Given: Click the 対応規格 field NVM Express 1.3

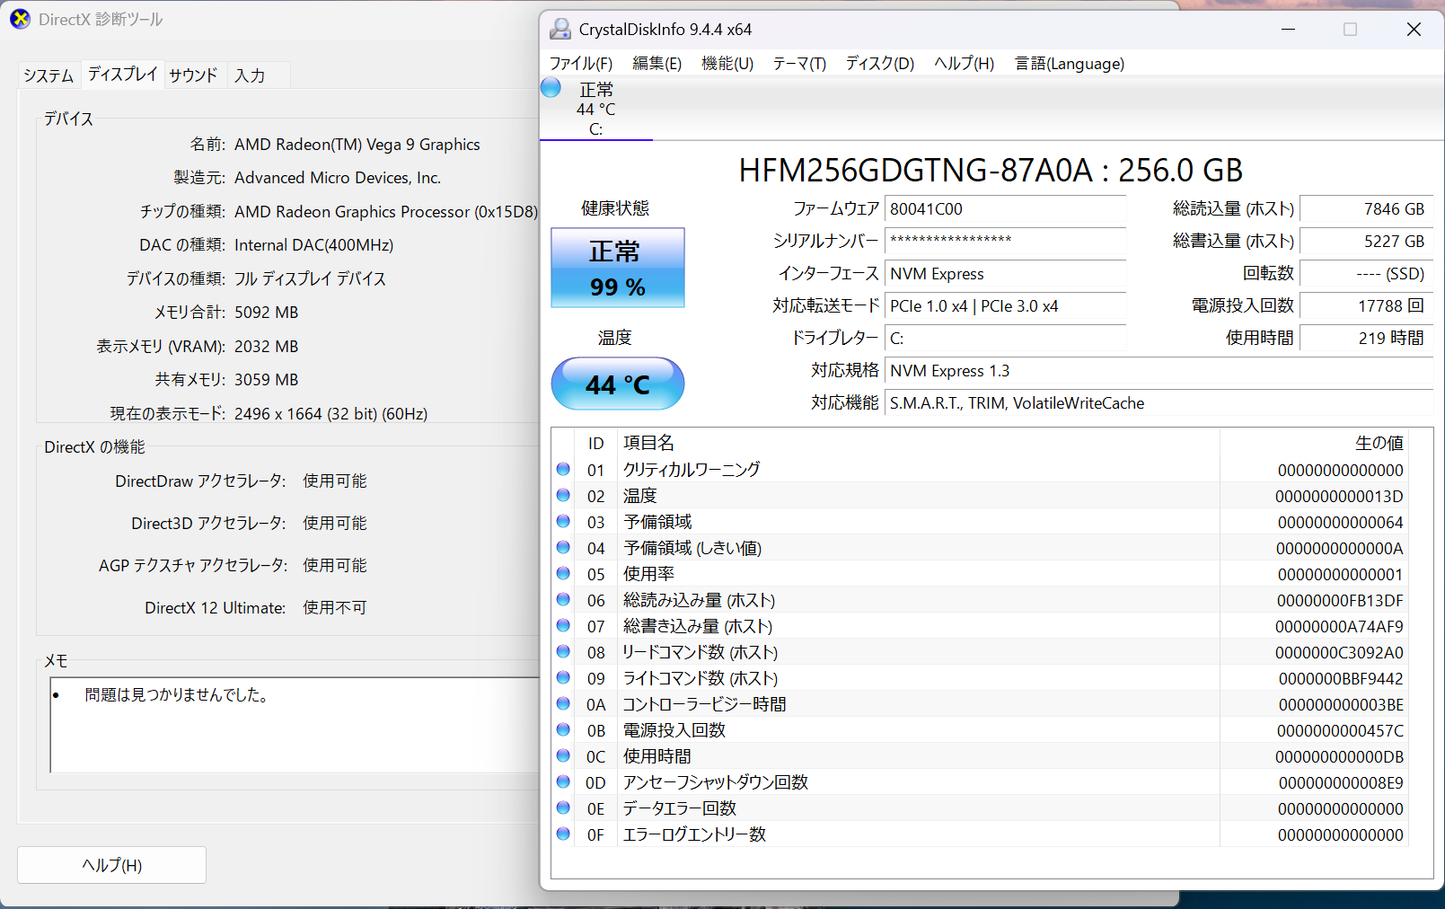Looking at the screenshot, I should tap(1159, 370).
